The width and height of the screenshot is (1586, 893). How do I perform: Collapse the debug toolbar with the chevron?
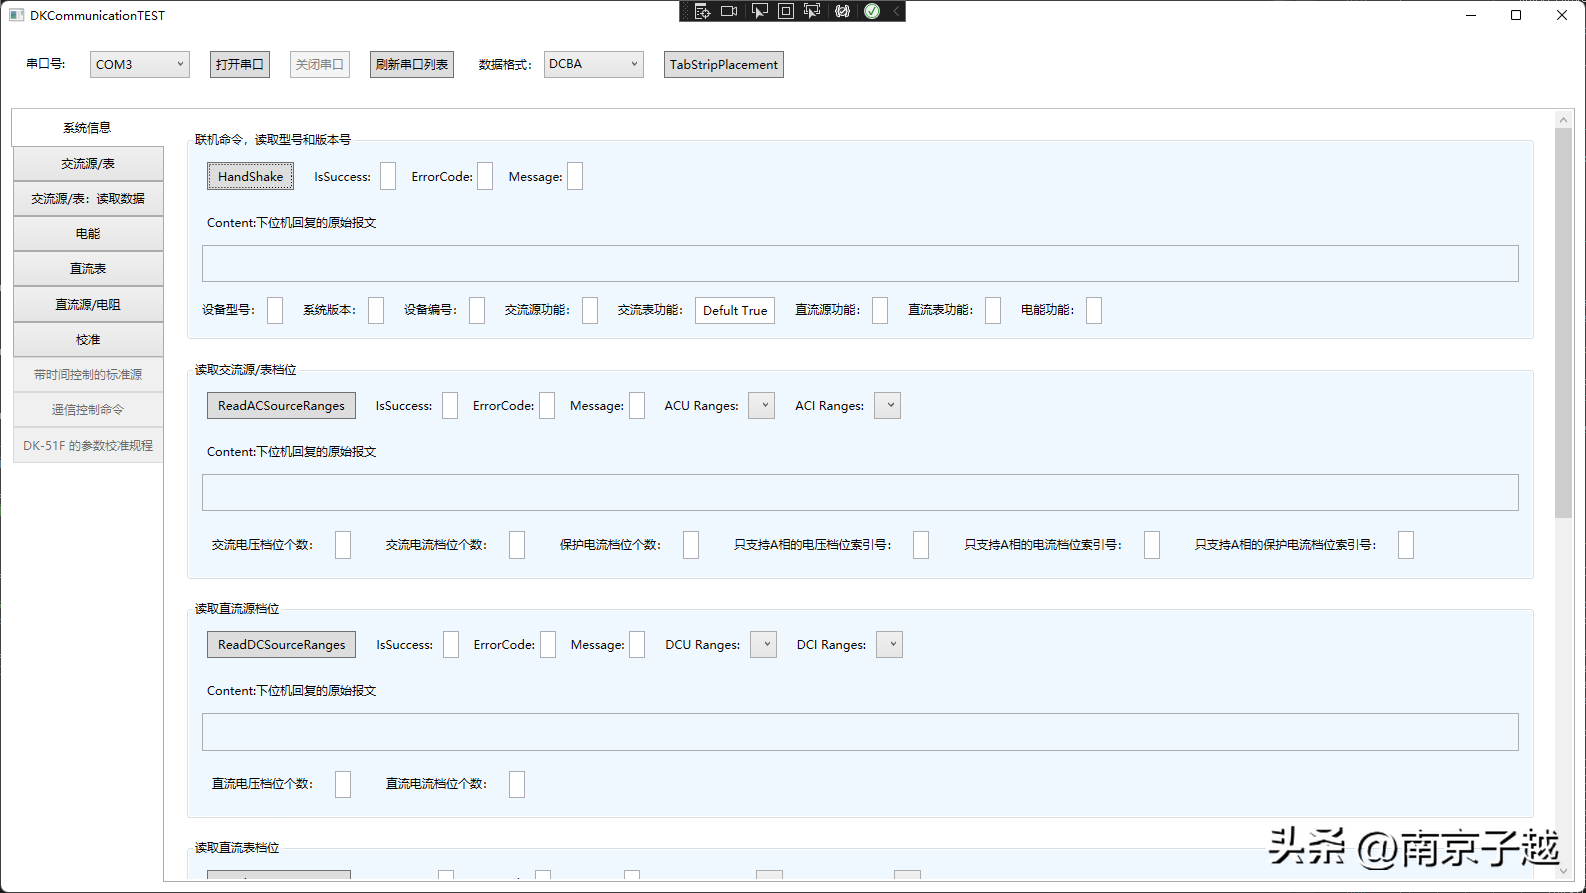click(896, 11)
